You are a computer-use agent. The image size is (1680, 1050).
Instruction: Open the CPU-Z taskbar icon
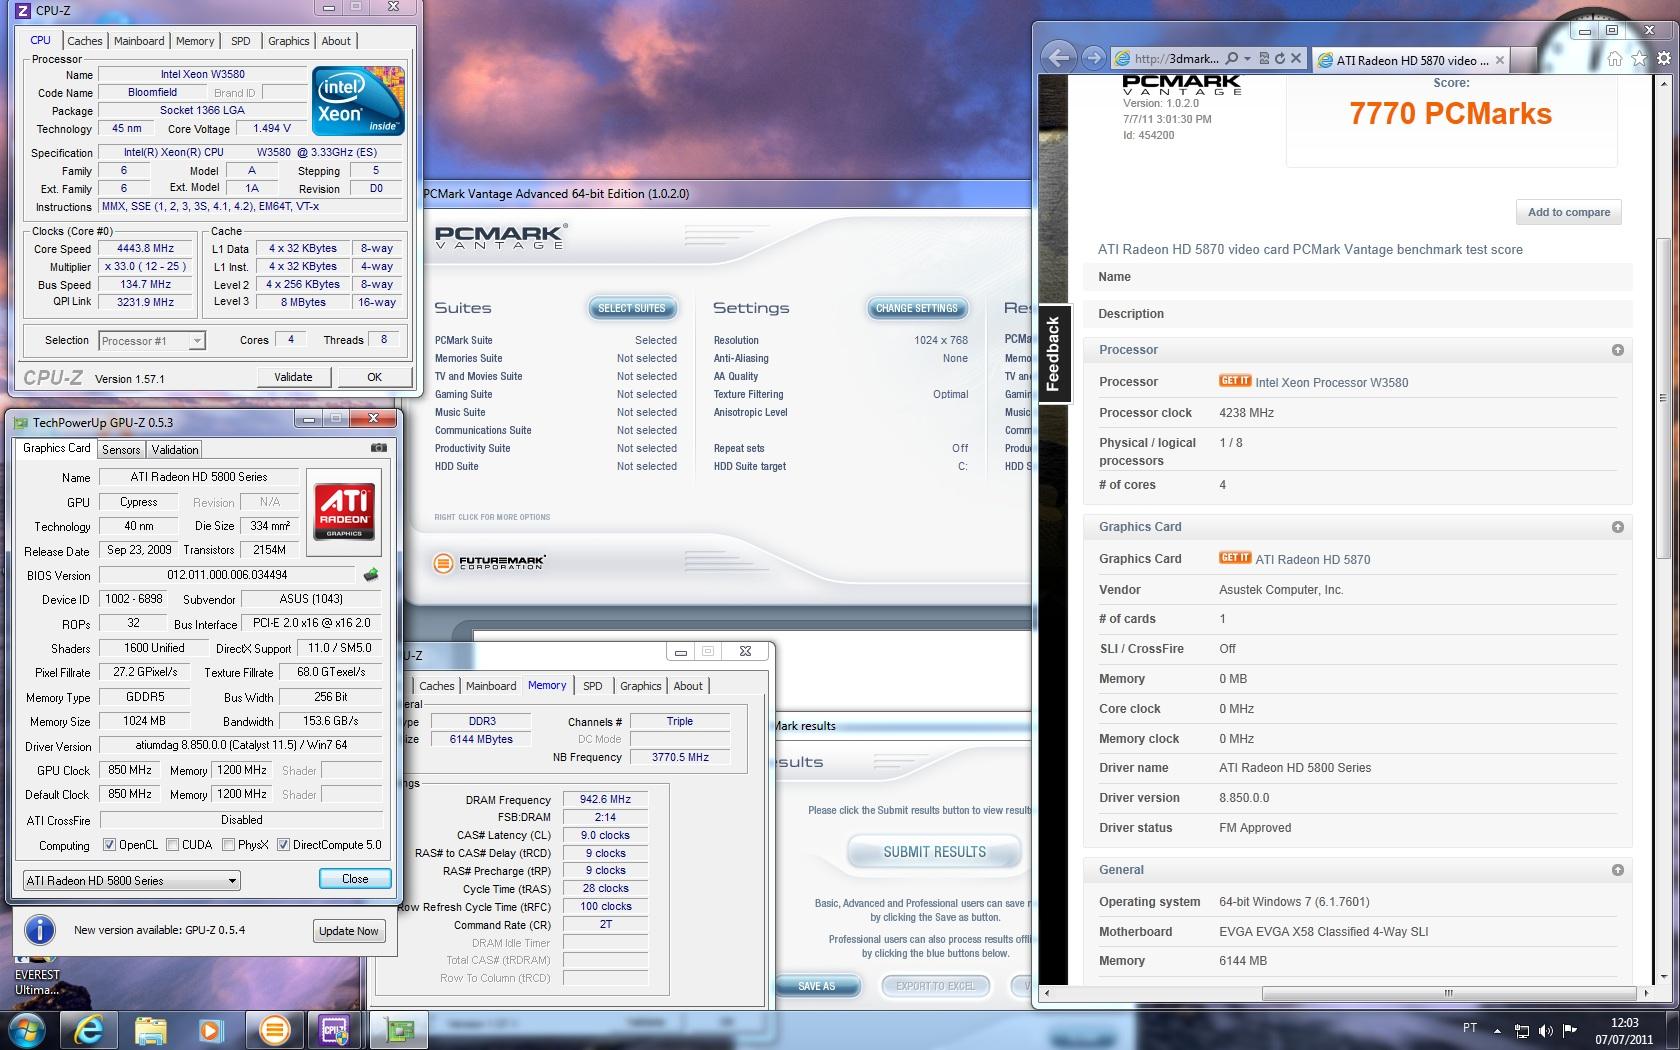coord(335,1030)
